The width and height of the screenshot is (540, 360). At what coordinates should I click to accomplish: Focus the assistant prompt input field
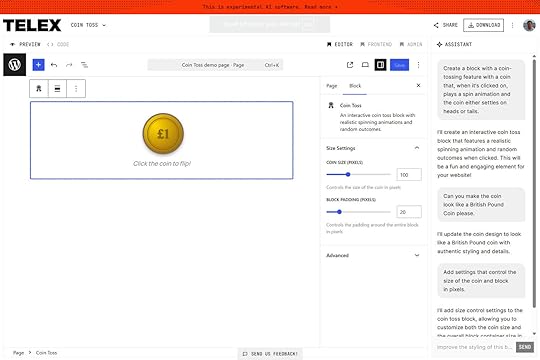point(474,347)
